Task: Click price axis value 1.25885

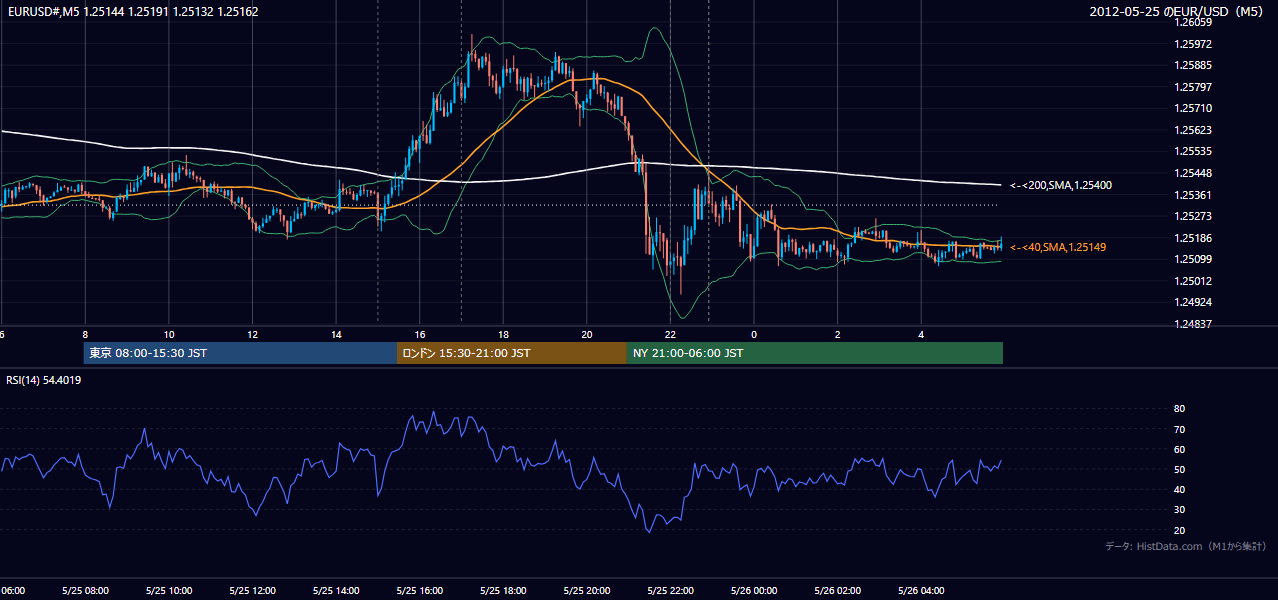Action: tap(1194, 66)
